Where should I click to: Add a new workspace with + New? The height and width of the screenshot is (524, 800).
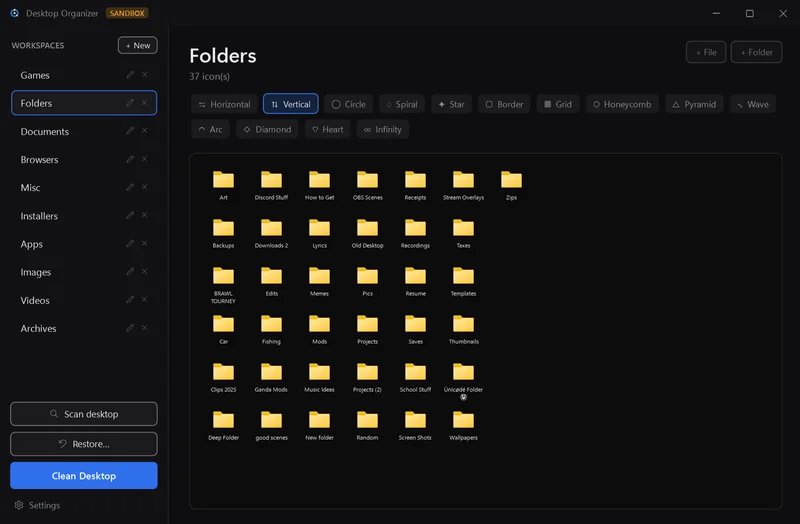[138, 45]
